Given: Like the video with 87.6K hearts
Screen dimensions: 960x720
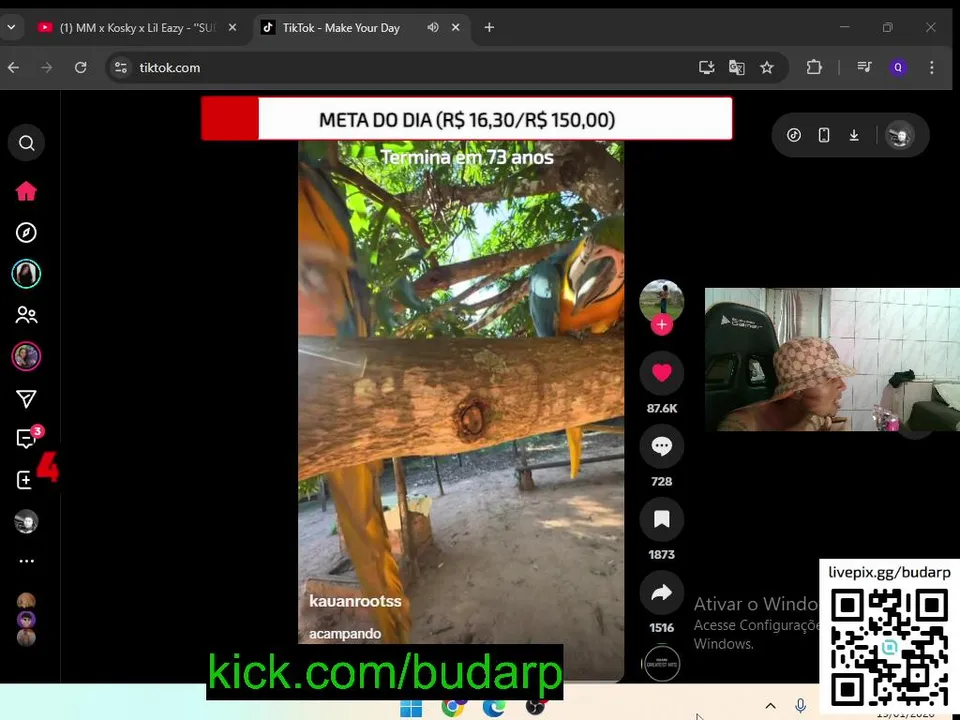Looking at the screenshot, I should click(x=661, y=373).
